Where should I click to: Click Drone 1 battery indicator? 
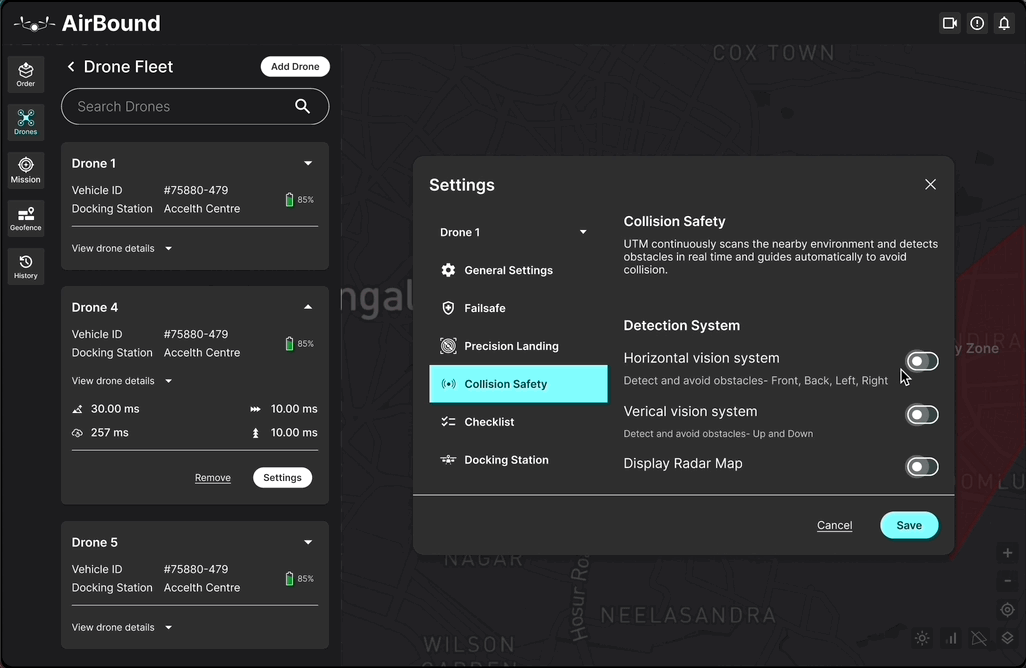(x=300, y=200)
